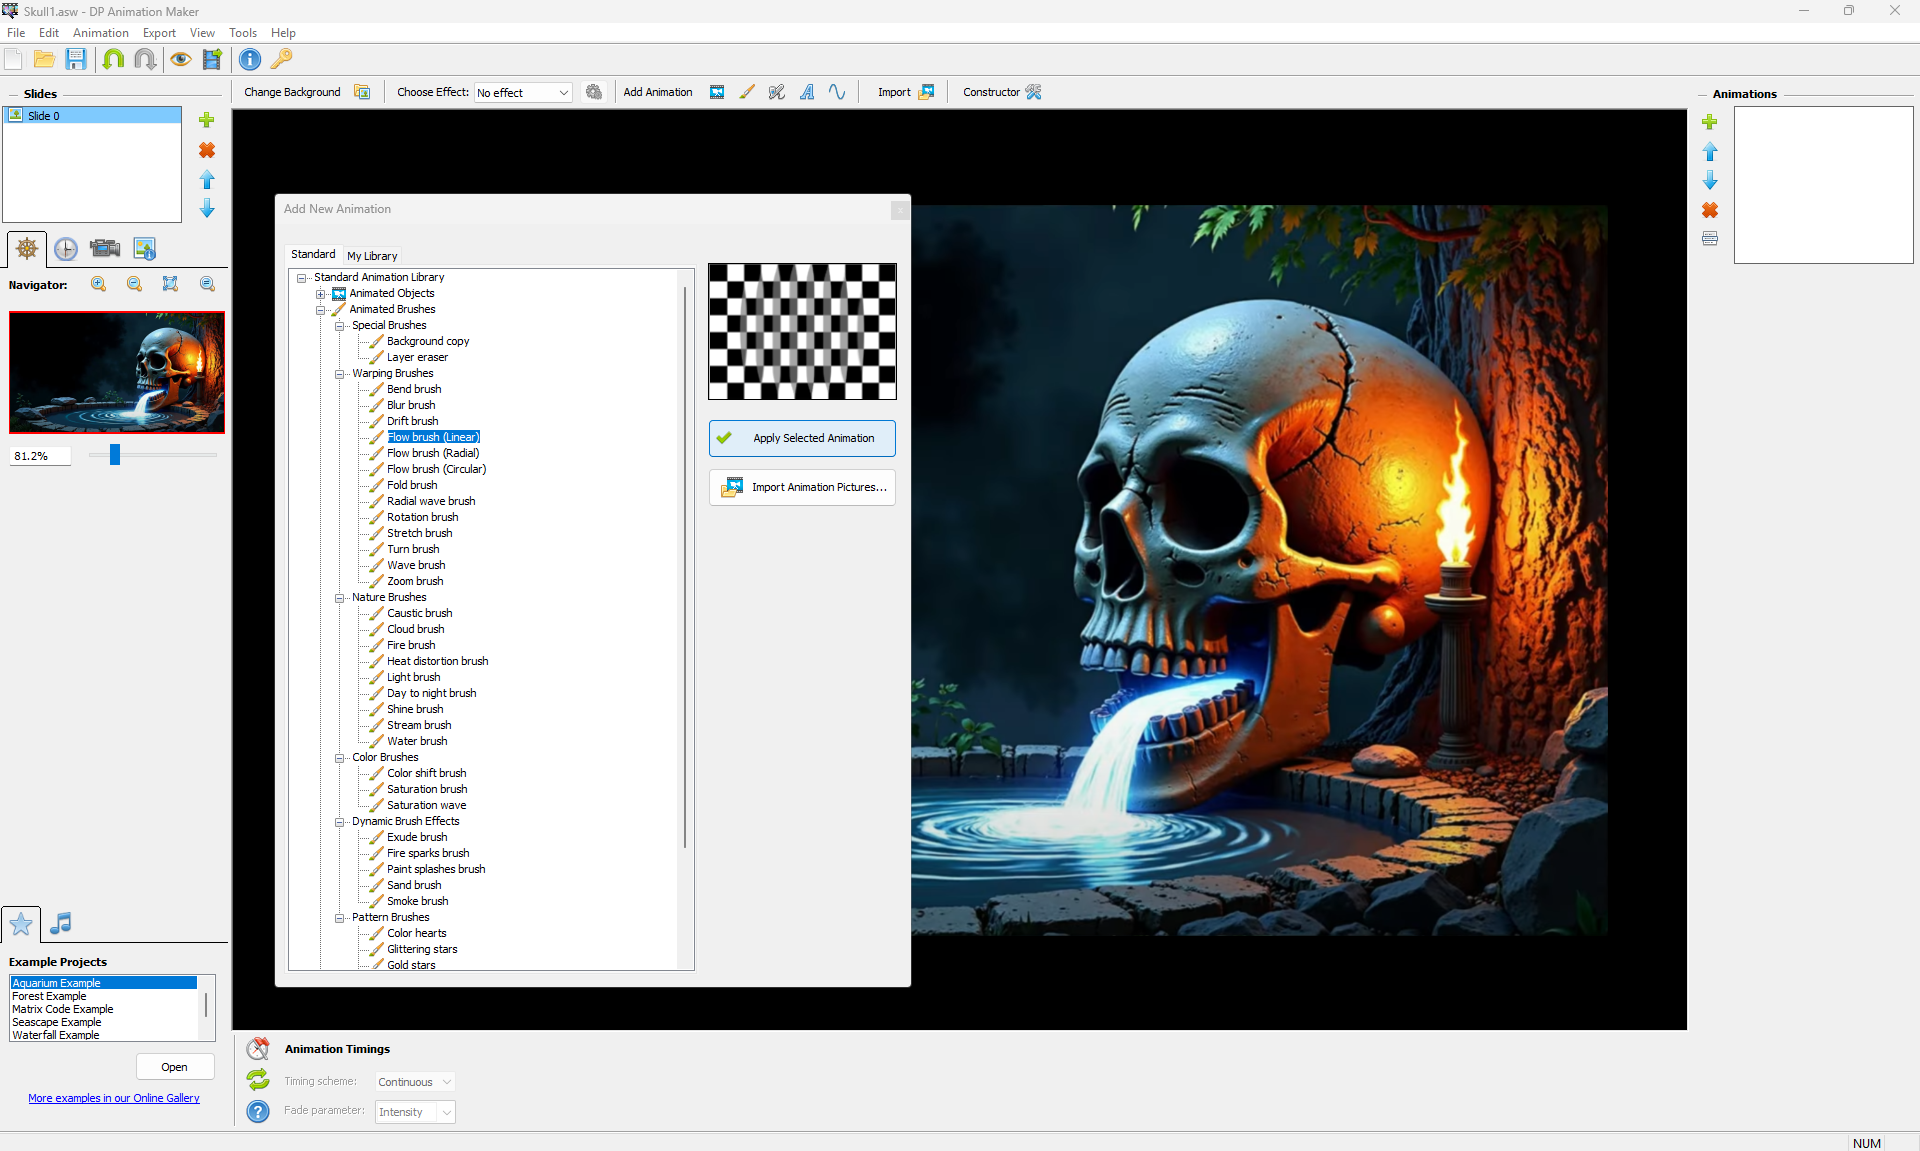Select Fire brush in the tree
Screen dimensions: 1920x1151
coord(411,645)
